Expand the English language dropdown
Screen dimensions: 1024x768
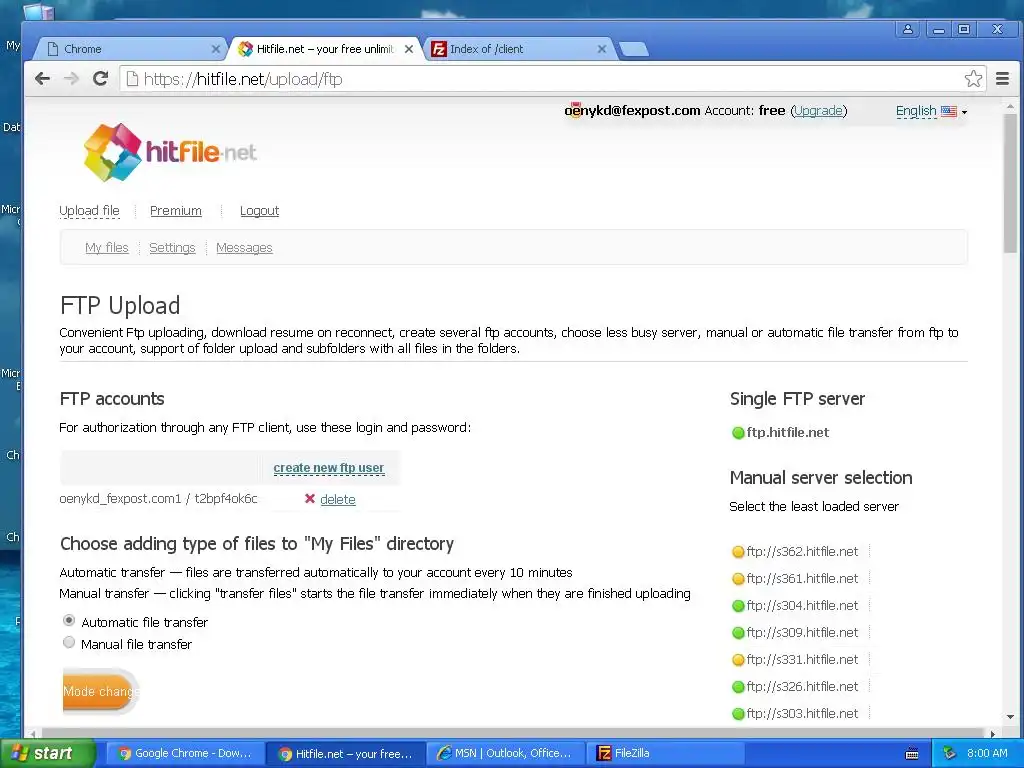coord(931,111)
